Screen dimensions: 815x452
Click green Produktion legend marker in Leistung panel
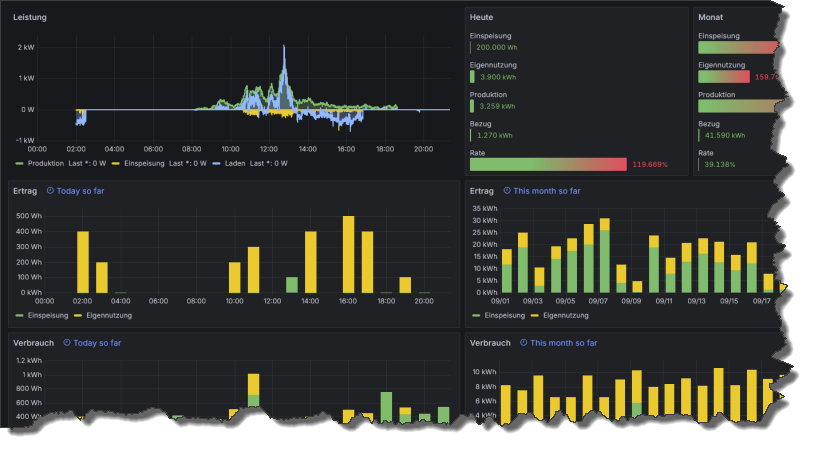pos(20,163)
